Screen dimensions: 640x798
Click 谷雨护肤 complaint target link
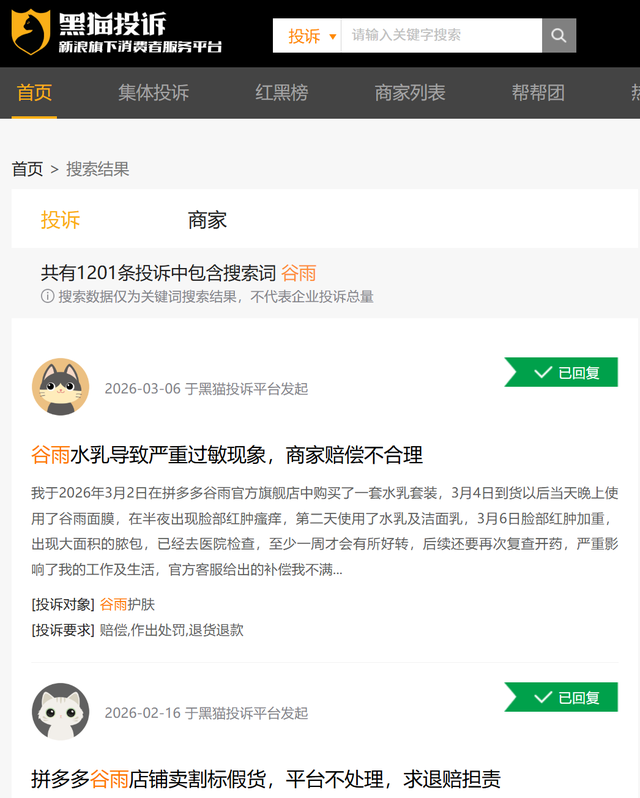(127, 604)
